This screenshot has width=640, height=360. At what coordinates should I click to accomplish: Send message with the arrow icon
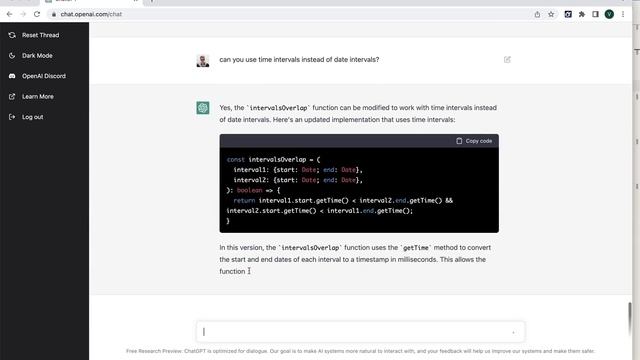point(513,332)
